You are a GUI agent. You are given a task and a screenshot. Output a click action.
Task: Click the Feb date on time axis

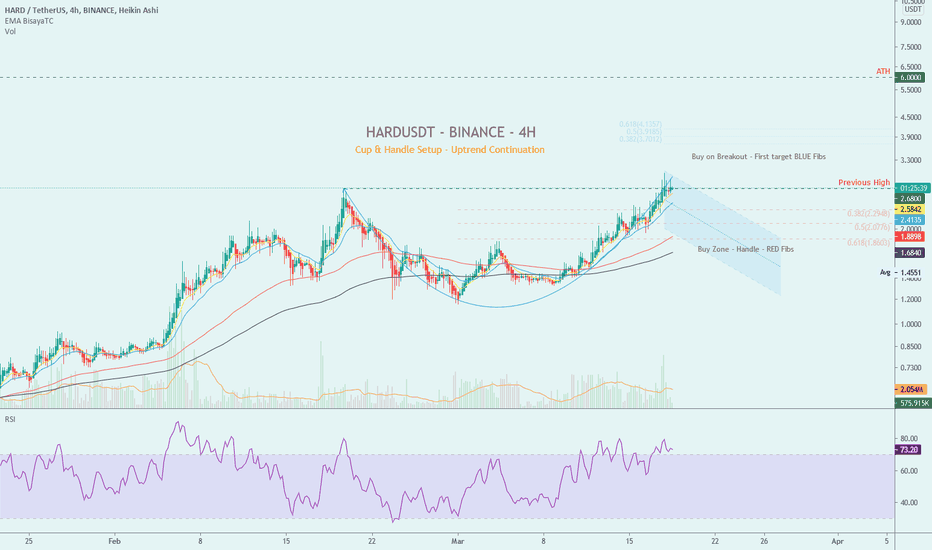(x=115, y=541)
